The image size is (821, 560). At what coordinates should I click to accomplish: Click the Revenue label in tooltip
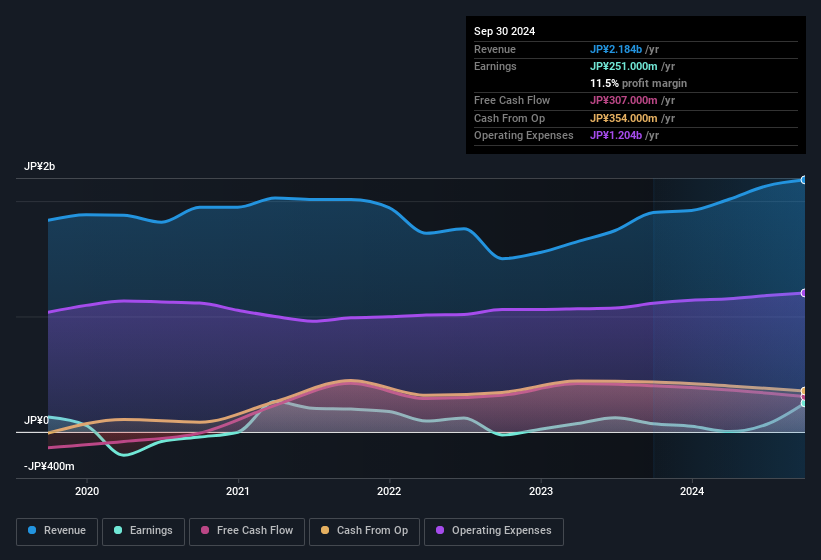click(x=495, y=49)
